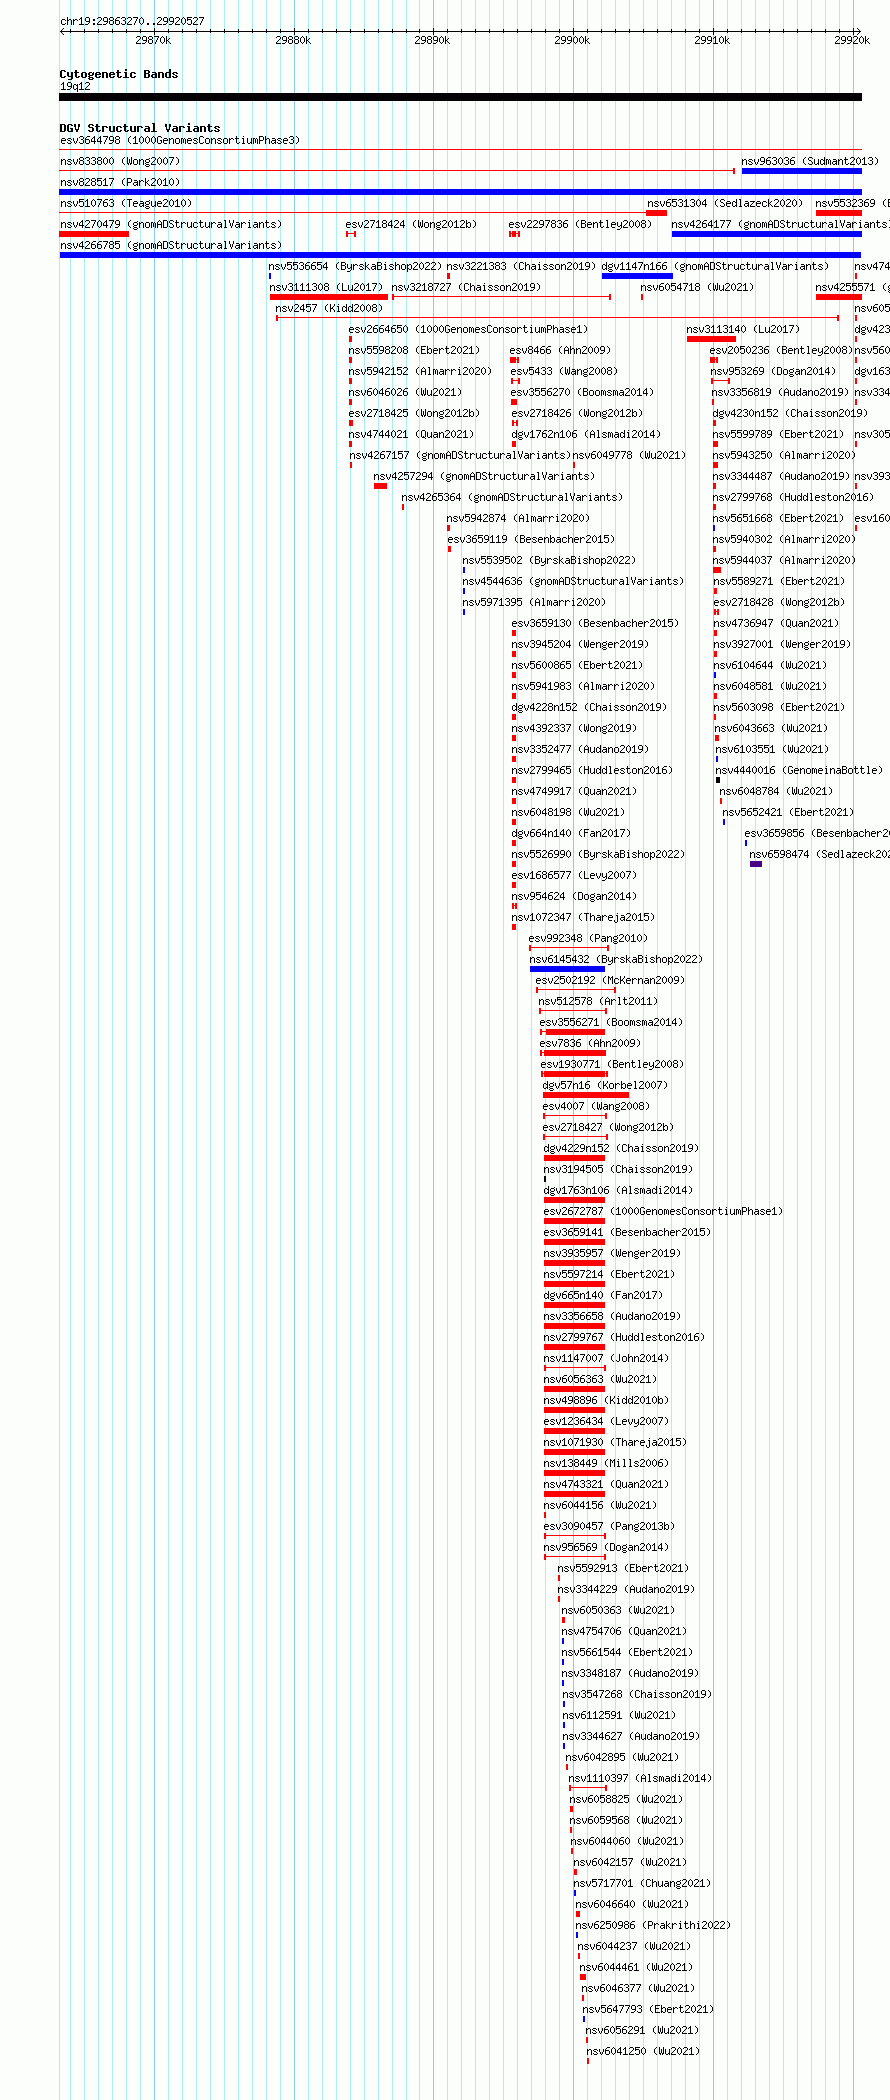Select nsv3111308 (Lu2017) label
The image size is (890, 2100).
coord(326,287)
